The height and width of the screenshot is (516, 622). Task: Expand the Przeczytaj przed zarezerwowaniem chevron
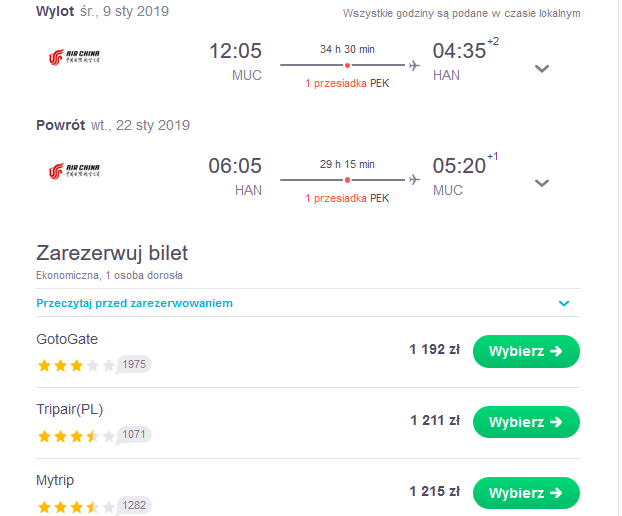coord(564,303)
